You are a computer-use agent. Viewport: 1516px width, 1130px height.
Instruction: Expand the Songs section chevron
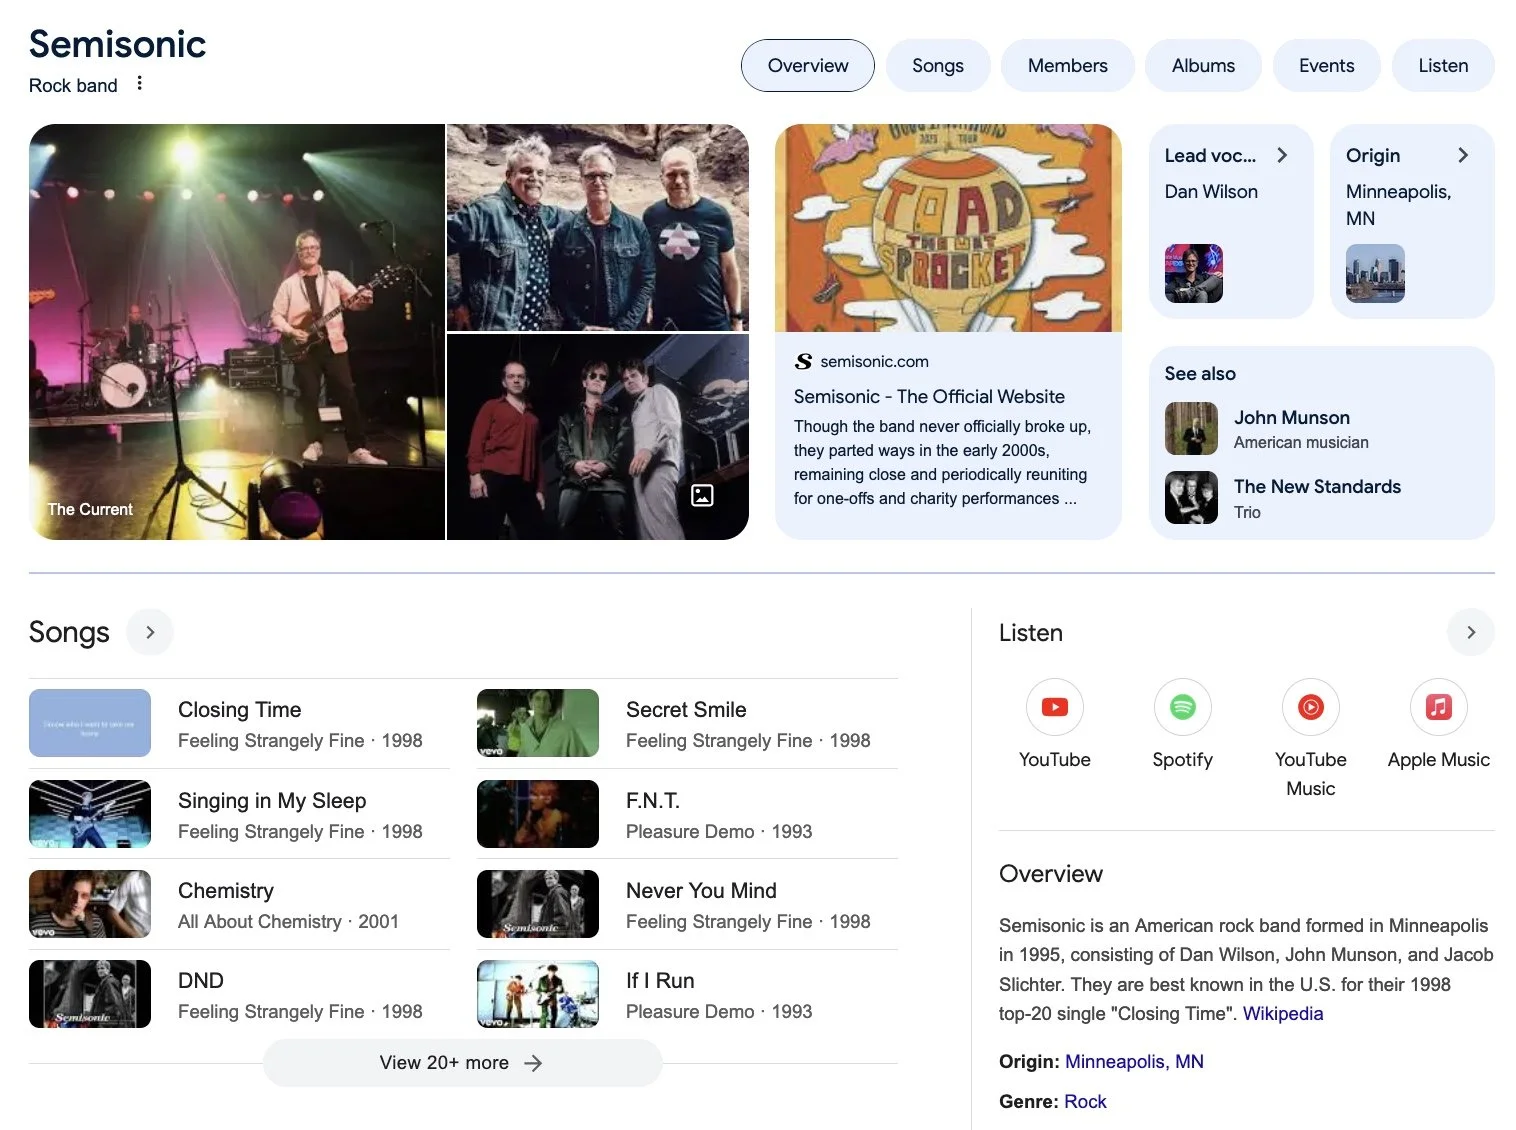150,632
